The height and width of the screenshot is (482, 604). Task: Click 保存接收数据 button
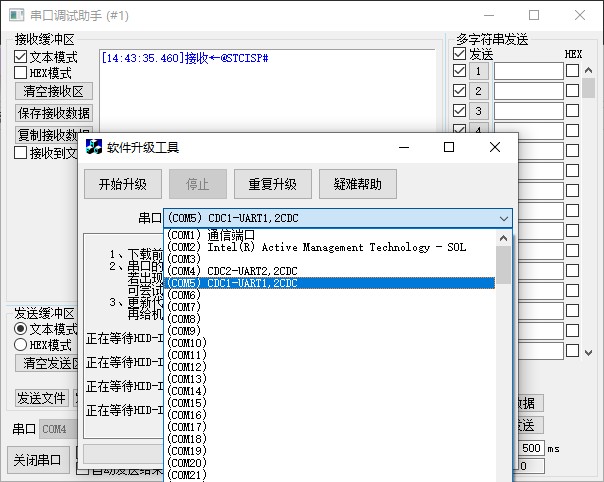click(x=54, y=113)
